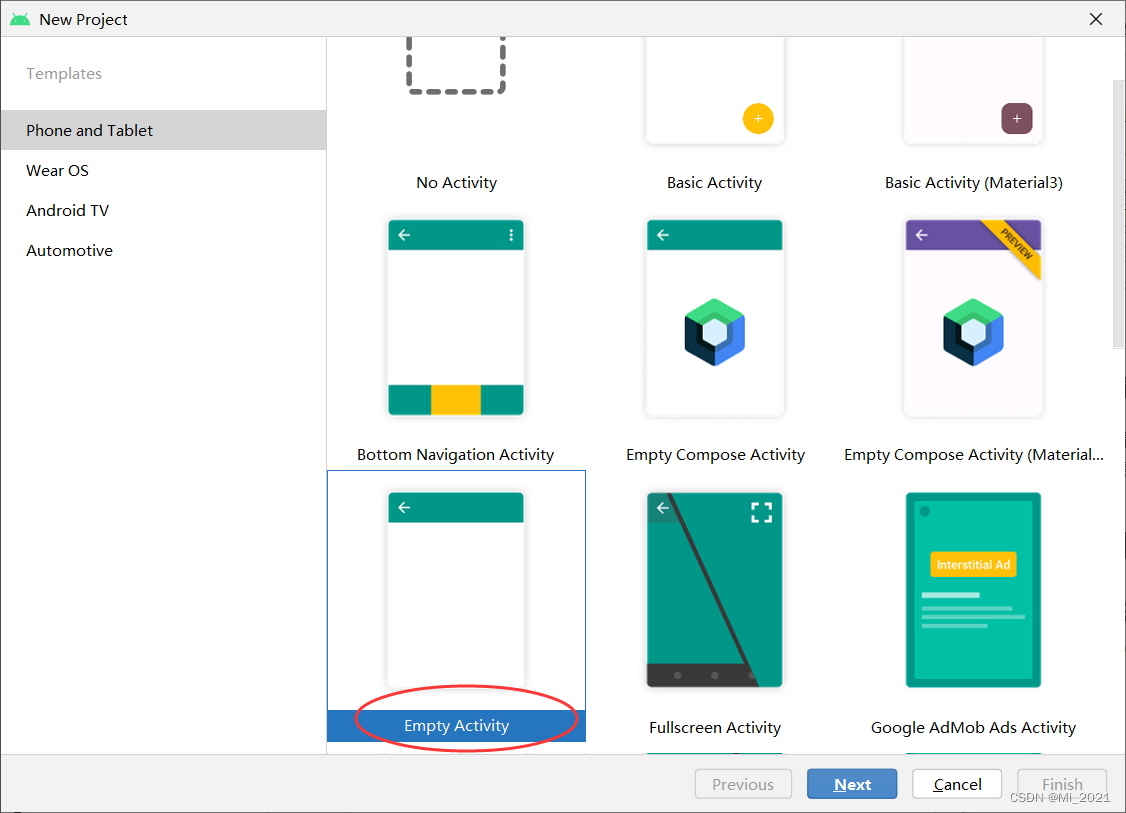Click the Google AdMob Ads Activity label
Viewport: 1126px width, 813px height.
(973, 728)
